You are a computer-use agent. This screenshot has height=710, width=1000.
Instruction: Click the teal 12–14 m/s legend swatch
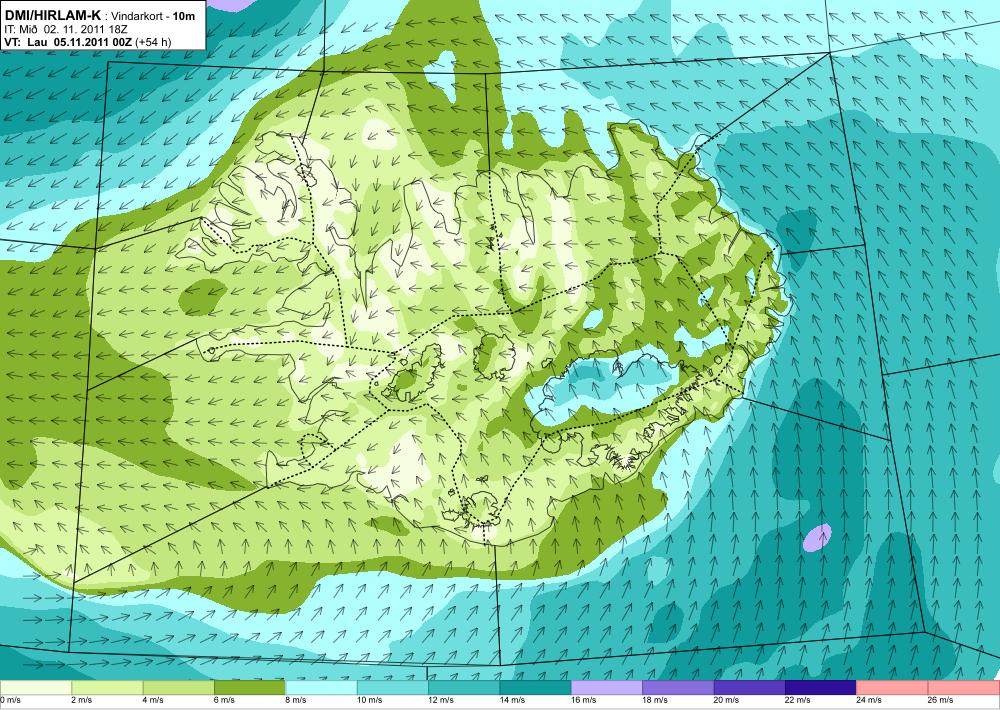464,688
